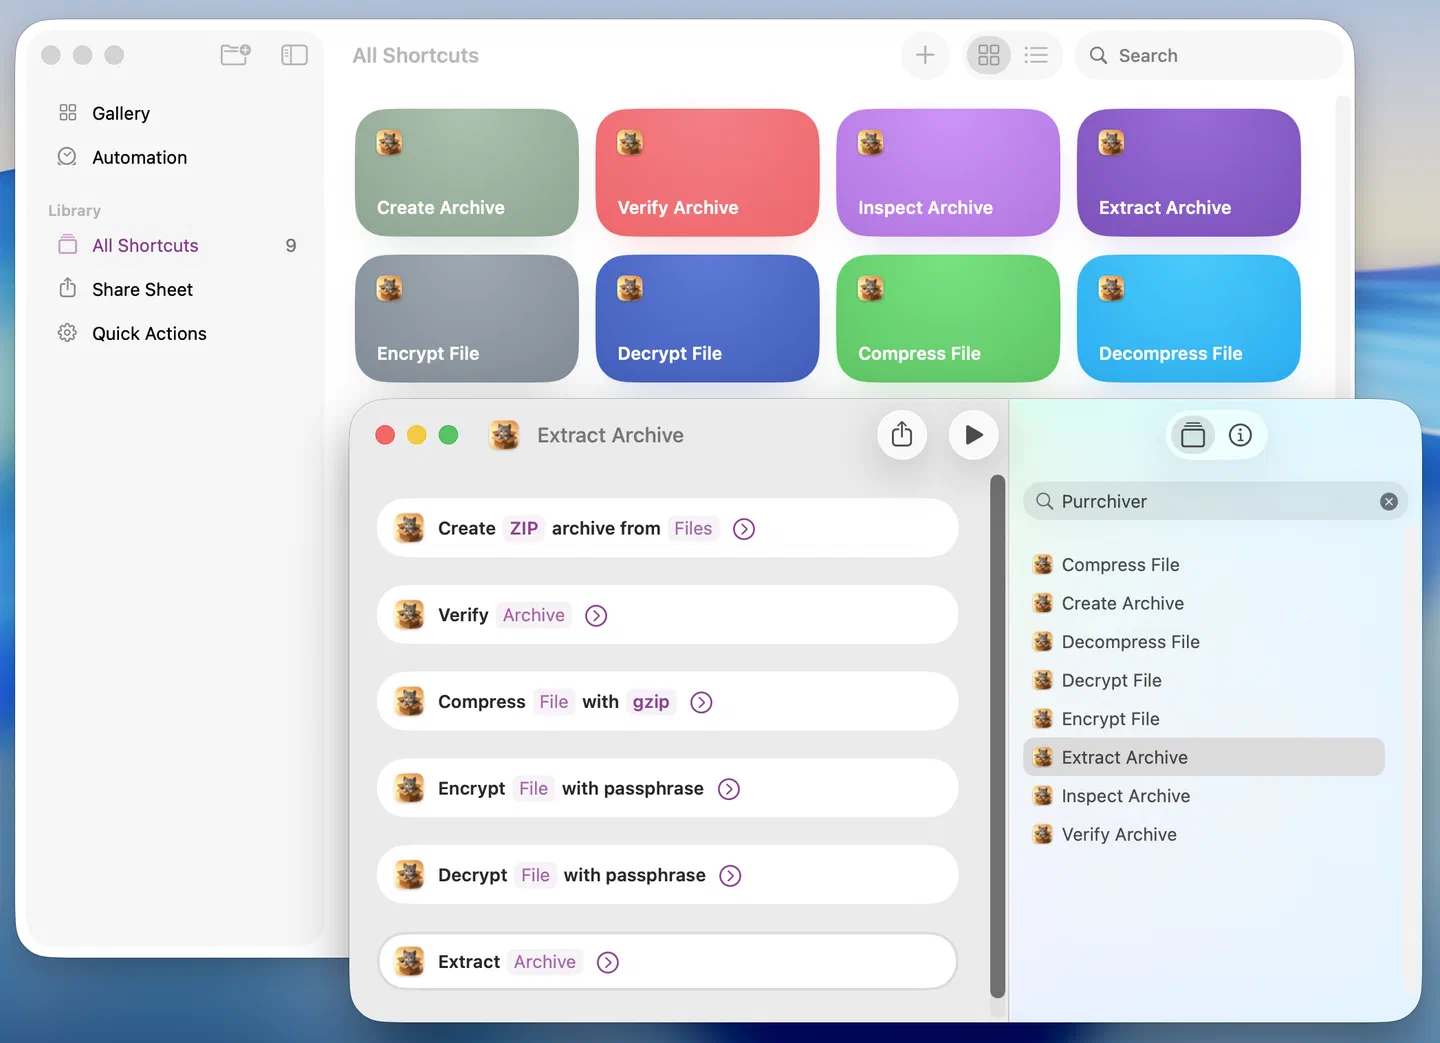Click the Purrchiver action search field

(x=1215, y=502)
